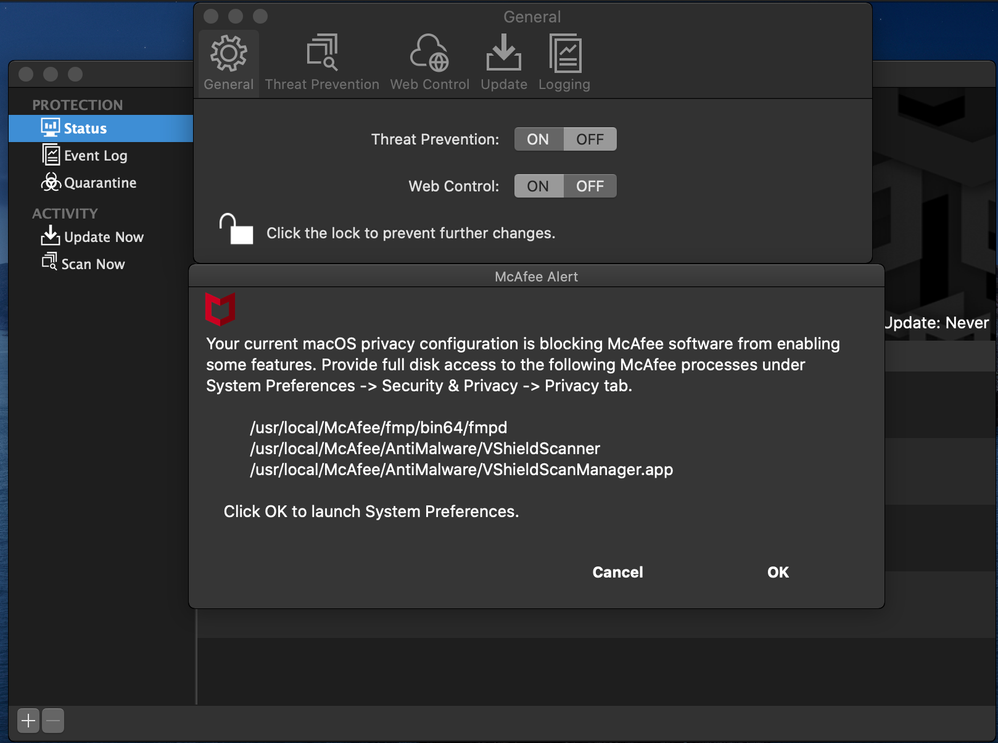The image size is (998, 743).
Task: Turn Threat Prevention ON
Action: pyautogui.click(x=538, y=139)
